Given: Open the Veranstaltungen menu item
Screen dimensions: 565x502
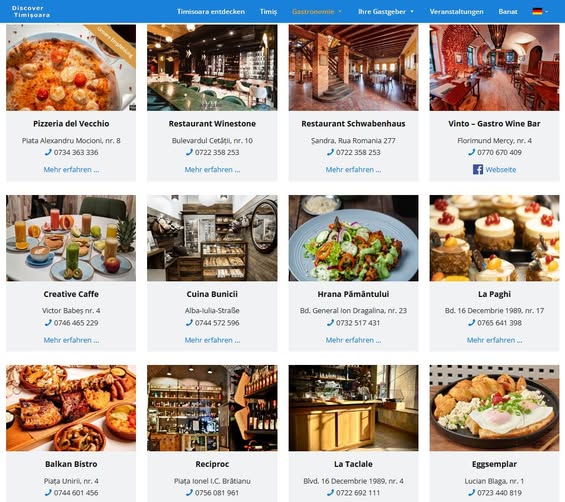Looking at the screenshot, I should coord(456,12).
